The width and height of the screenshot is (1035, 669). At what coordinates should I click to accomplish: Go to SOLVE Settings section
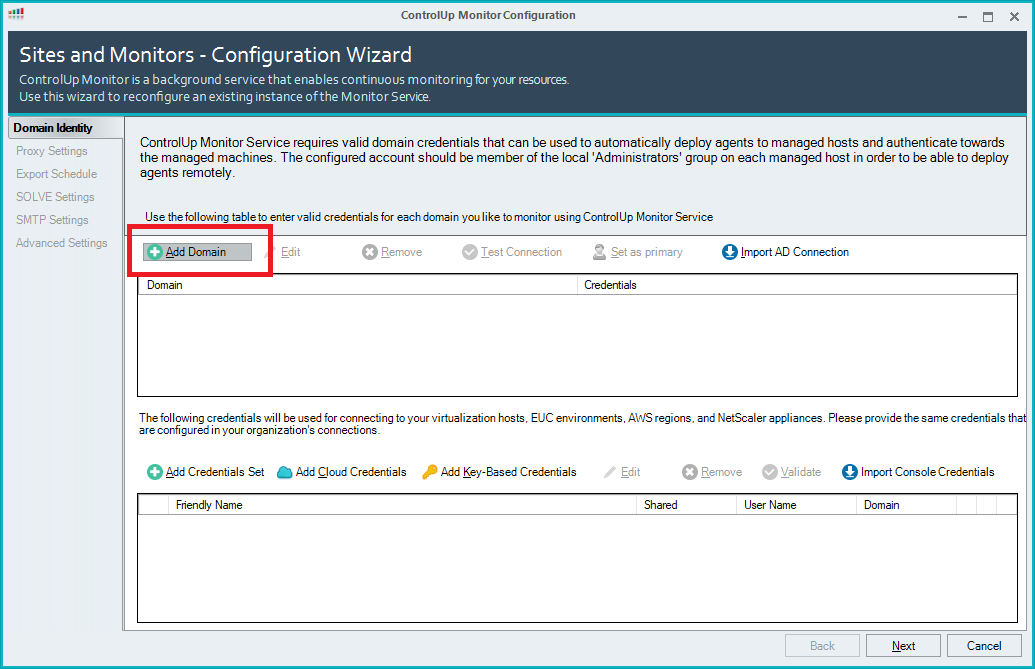(55, 197)
